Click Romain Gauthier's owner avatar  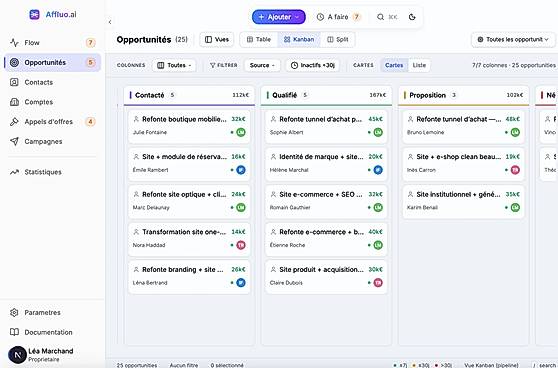[378, 207]
